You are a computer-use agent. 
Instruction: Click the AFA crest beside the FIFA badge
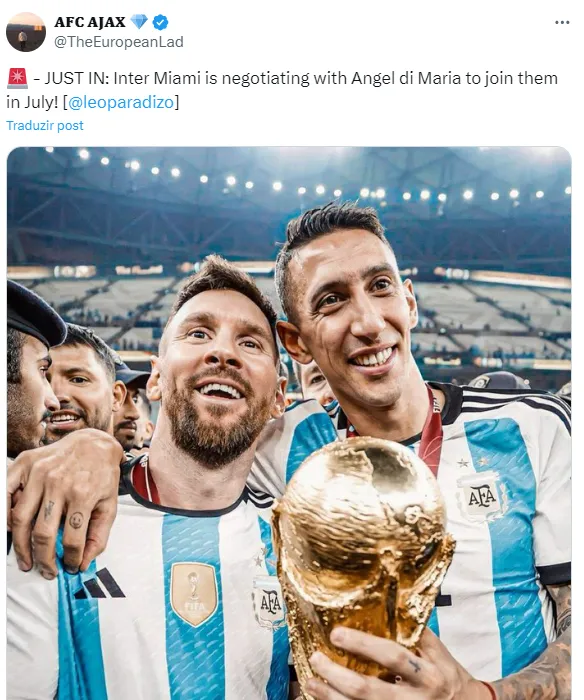coord(269,603)
